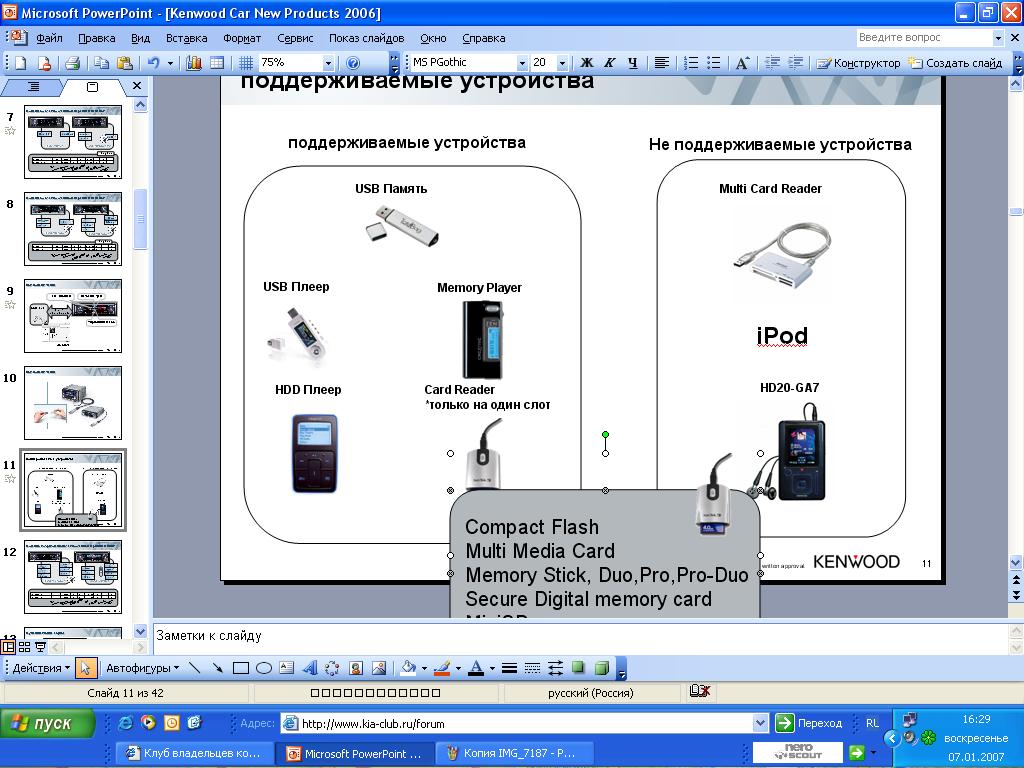Select the Rectangle drawing tool
This screenshot has width=1024, height=768.
[x=241, y=668]
